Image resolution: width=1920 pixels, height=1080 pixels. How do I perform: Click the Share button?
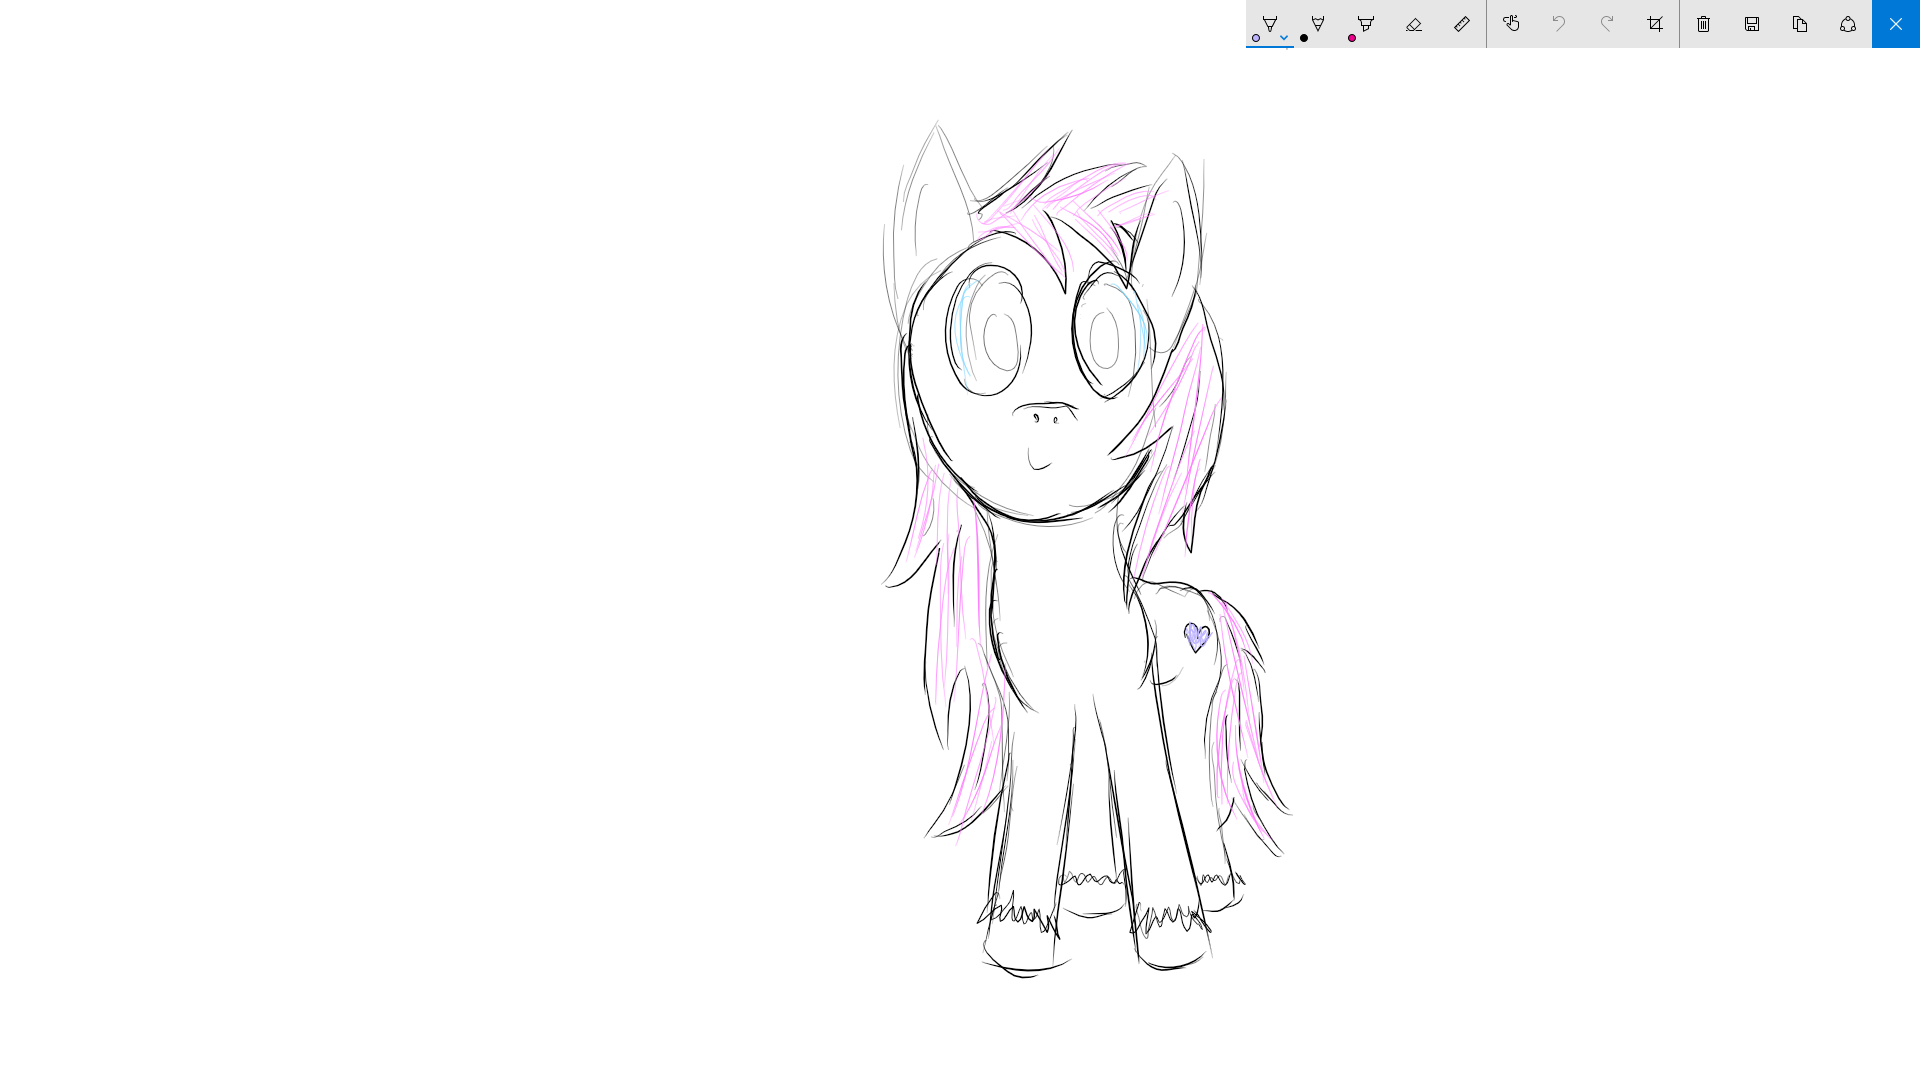(1847, 24)
